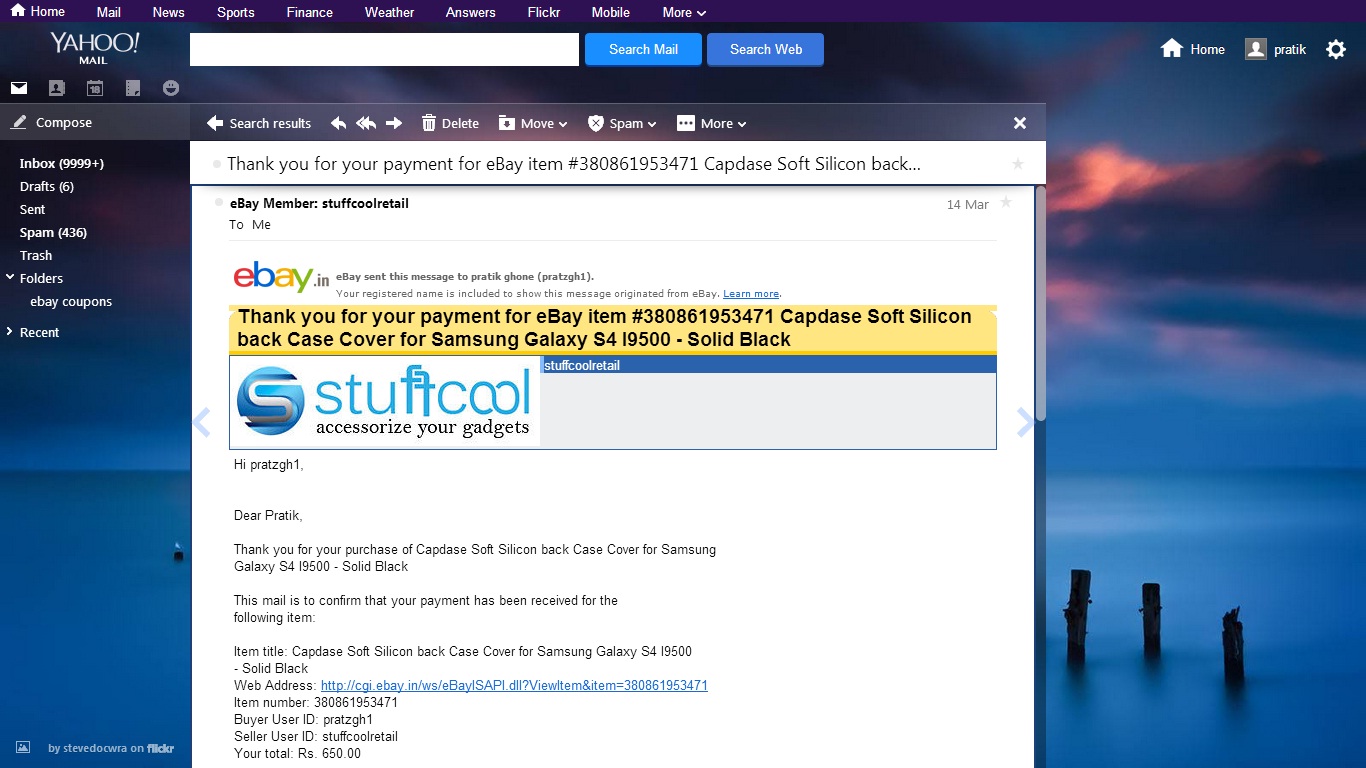
Task: Open Answers in the top navigation
Action: [x=470, y=12]
